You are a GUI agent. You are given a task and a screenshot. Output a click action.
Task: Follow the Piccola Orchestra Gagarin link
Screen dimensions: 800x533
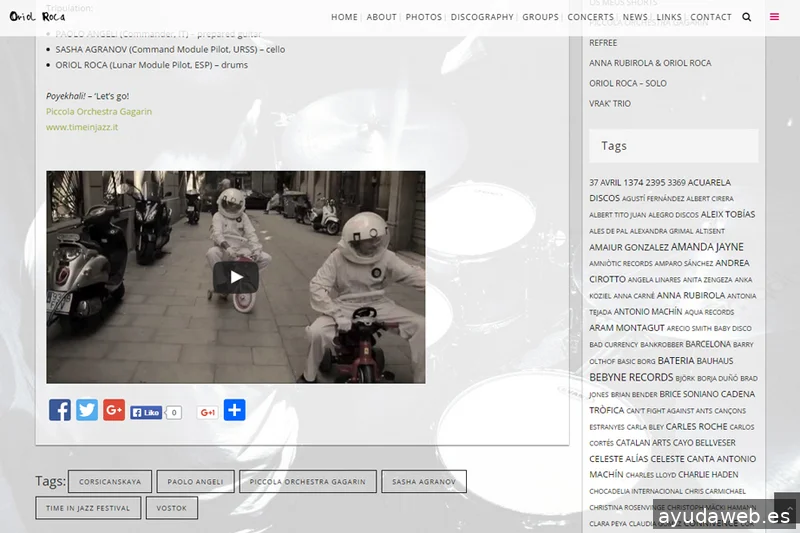coord(99,111)
